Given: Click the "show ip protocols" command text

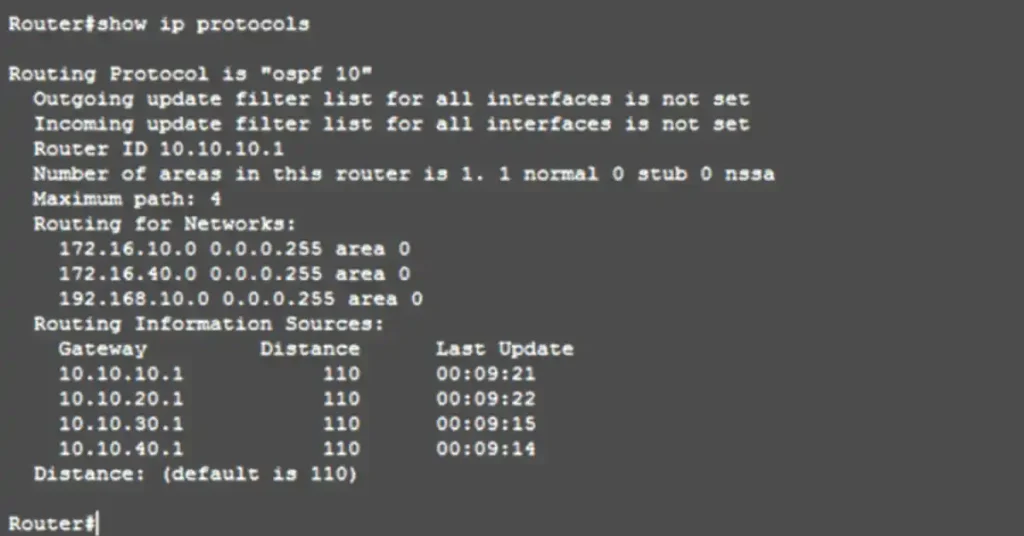Looking at the screenshot, I should pos(203,24).
